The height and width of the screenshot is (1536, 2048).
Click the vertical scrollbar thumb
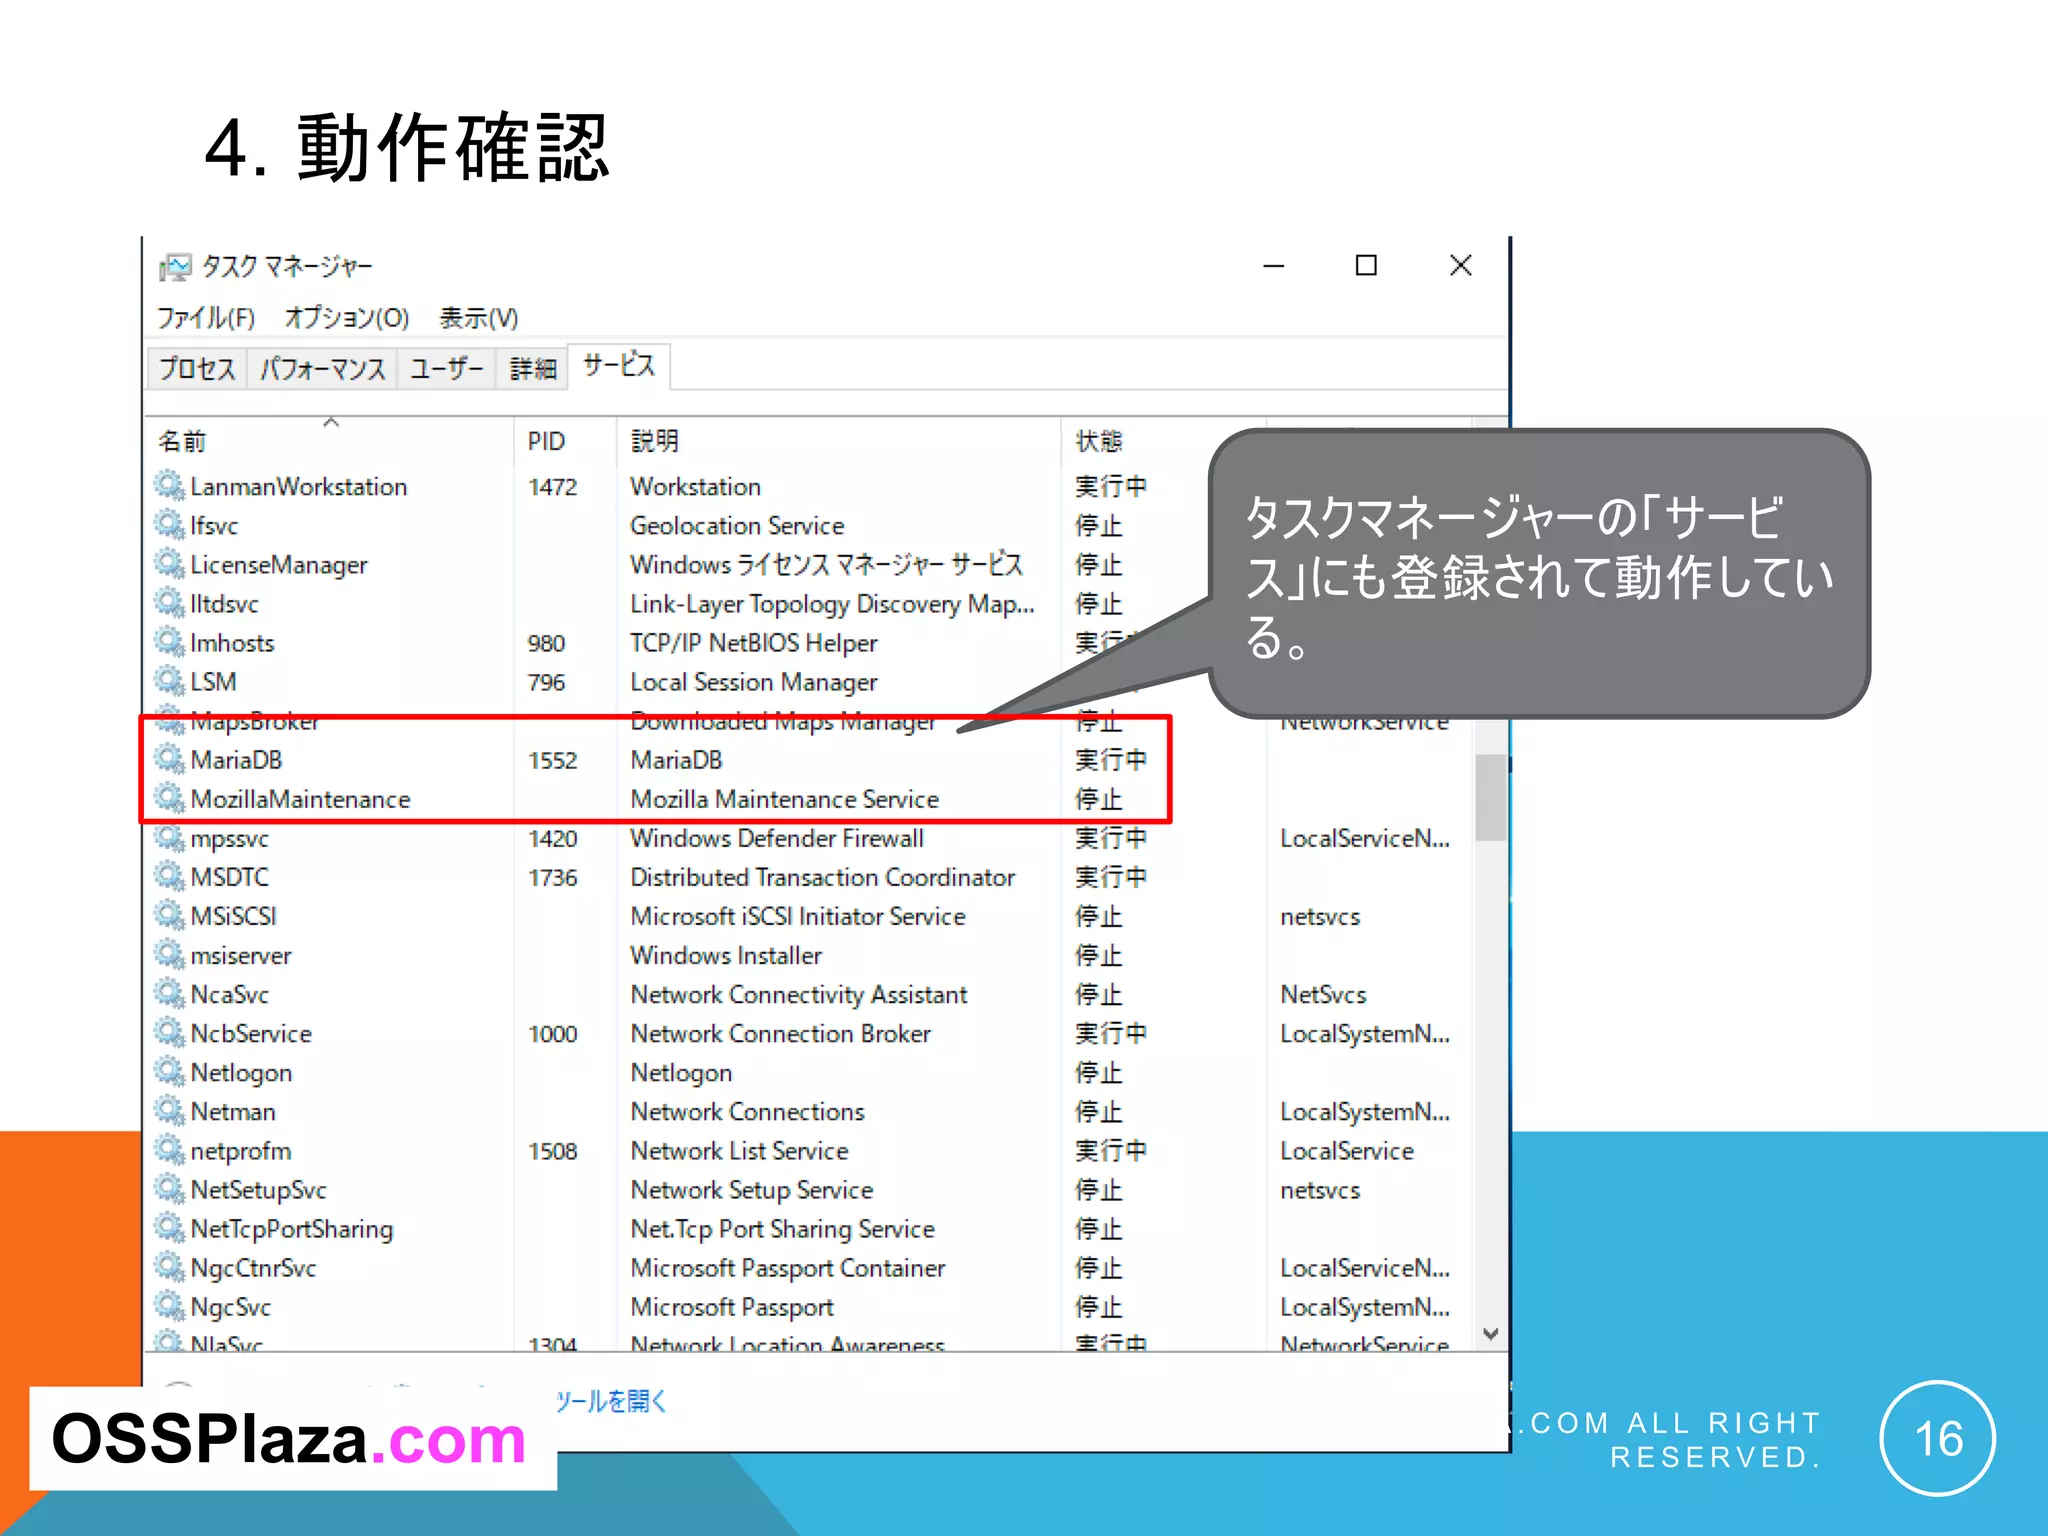1490,797
